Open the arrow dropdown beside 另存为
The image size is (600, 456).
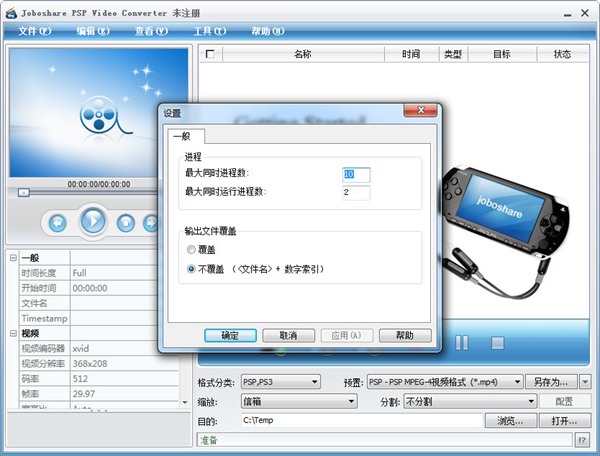point(585,382)
